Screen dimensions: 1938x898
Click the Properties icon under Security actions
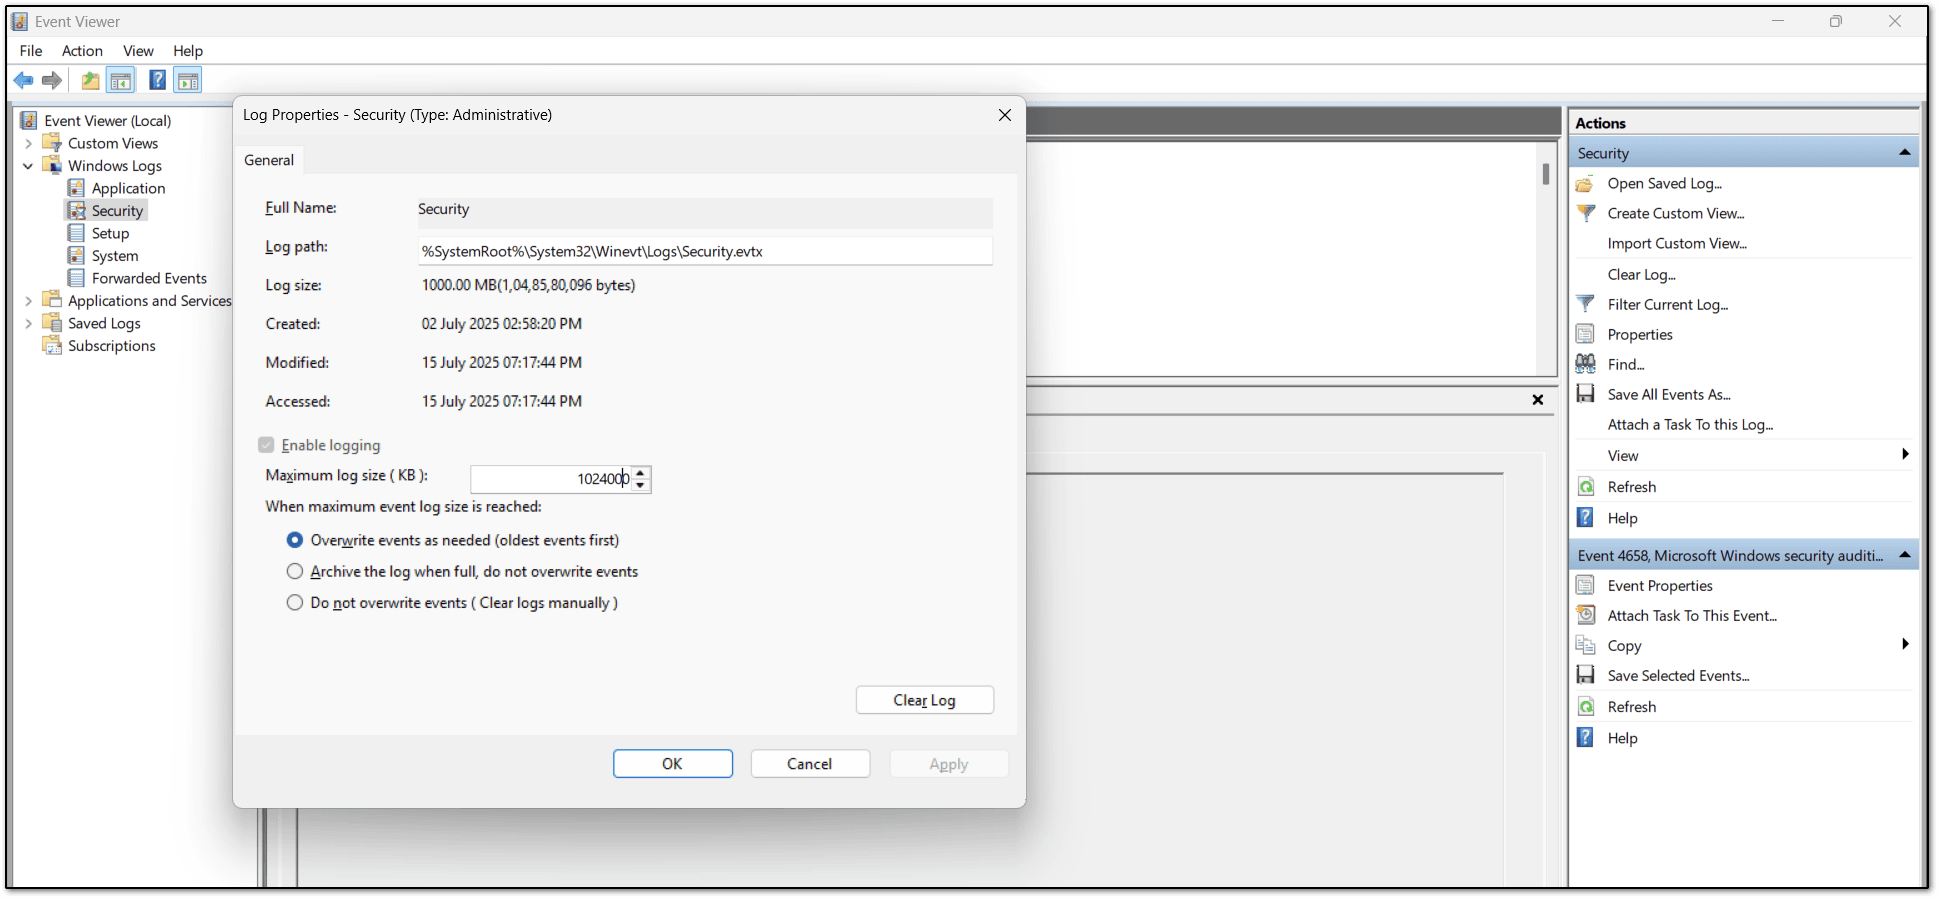pyautogui.click(x=1585, y=334)
